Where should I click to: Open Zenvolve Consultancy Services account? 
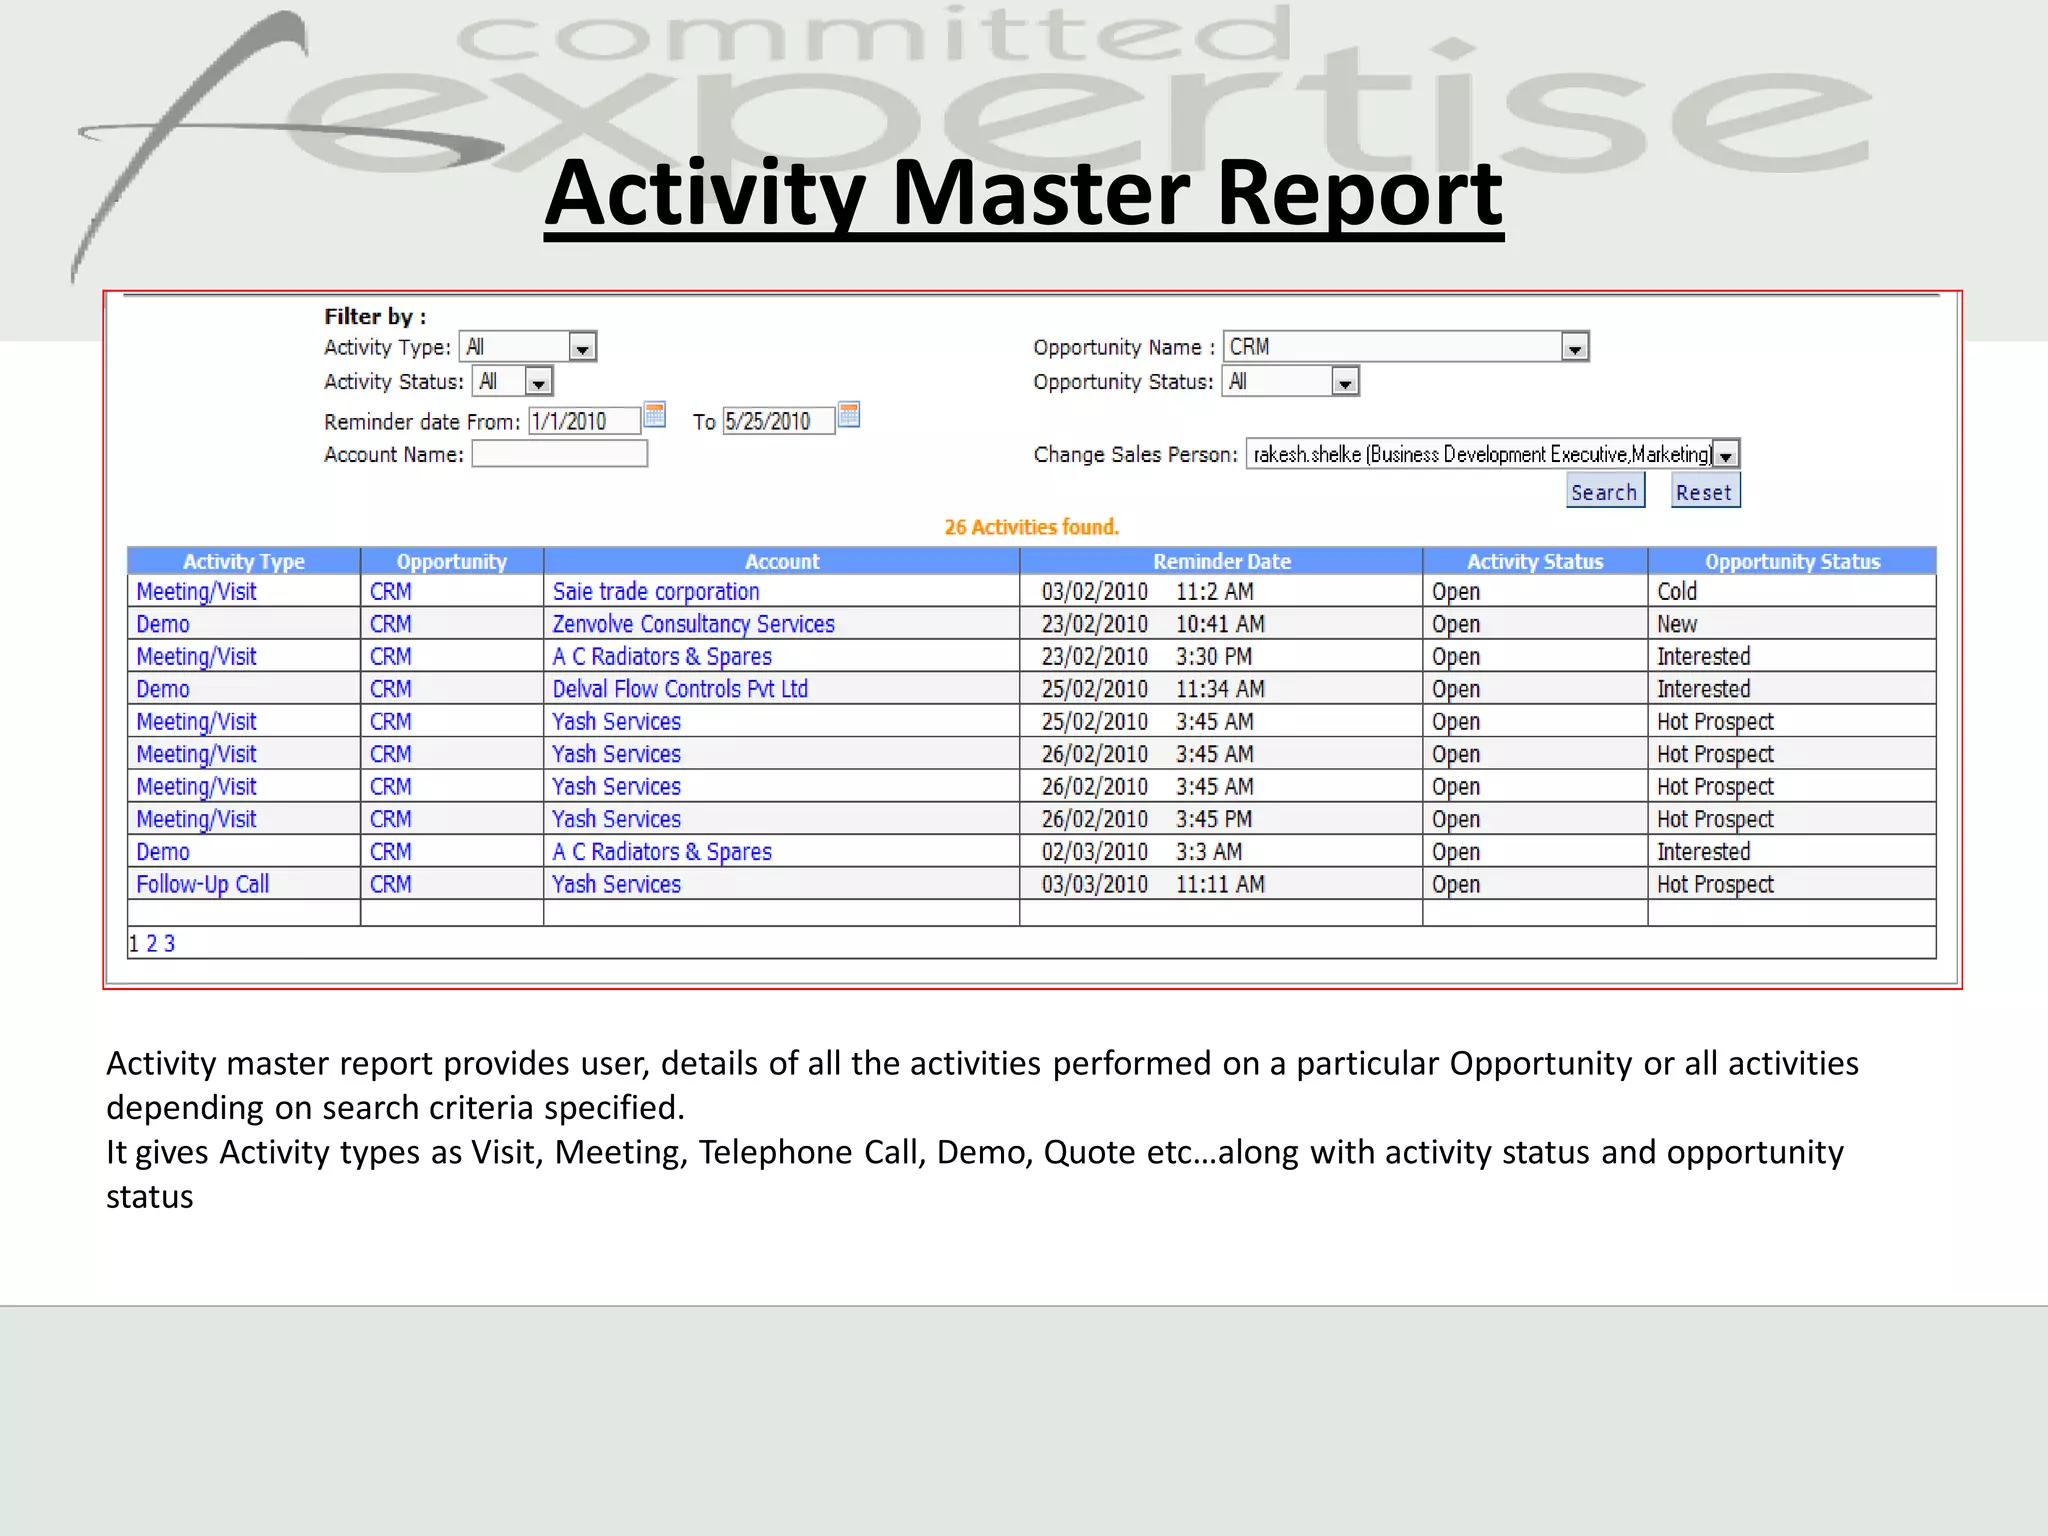693,624
